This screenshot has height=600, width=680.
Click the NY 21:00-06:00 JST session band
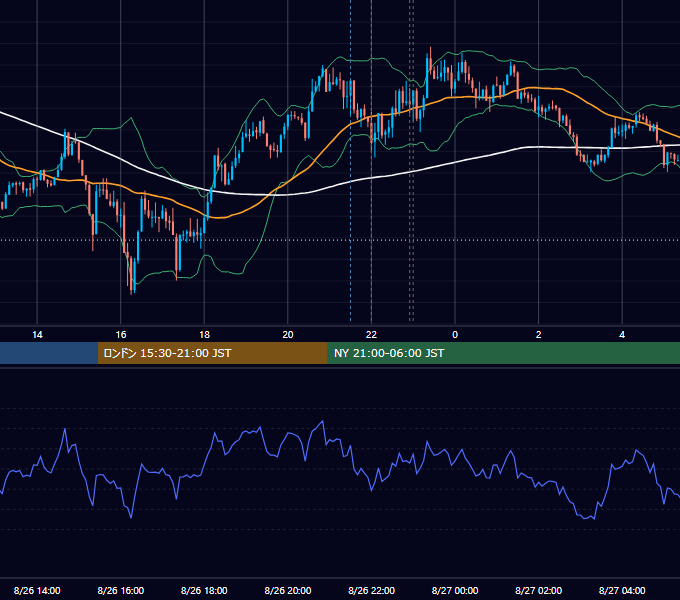[503, 353]
